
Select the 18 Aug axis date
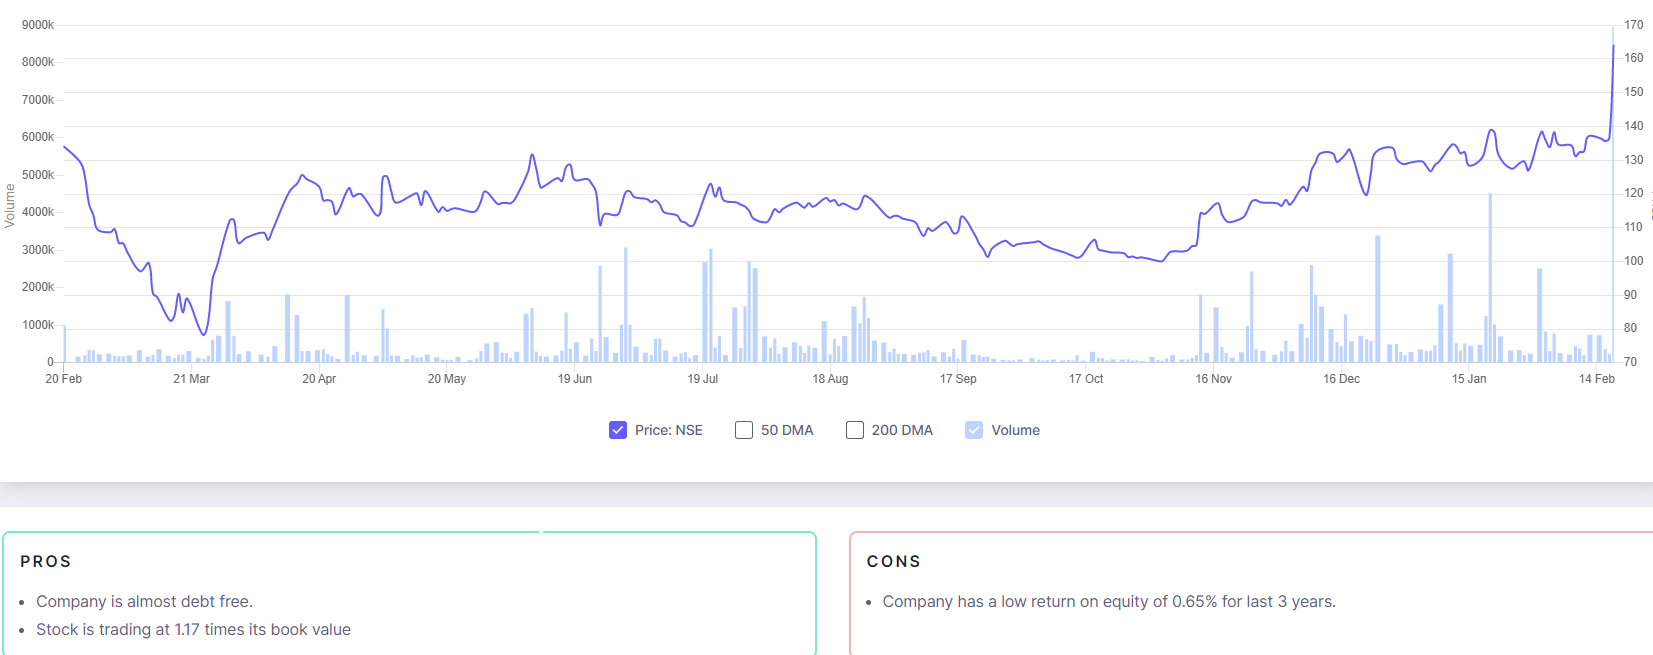(x=830, y=379)
